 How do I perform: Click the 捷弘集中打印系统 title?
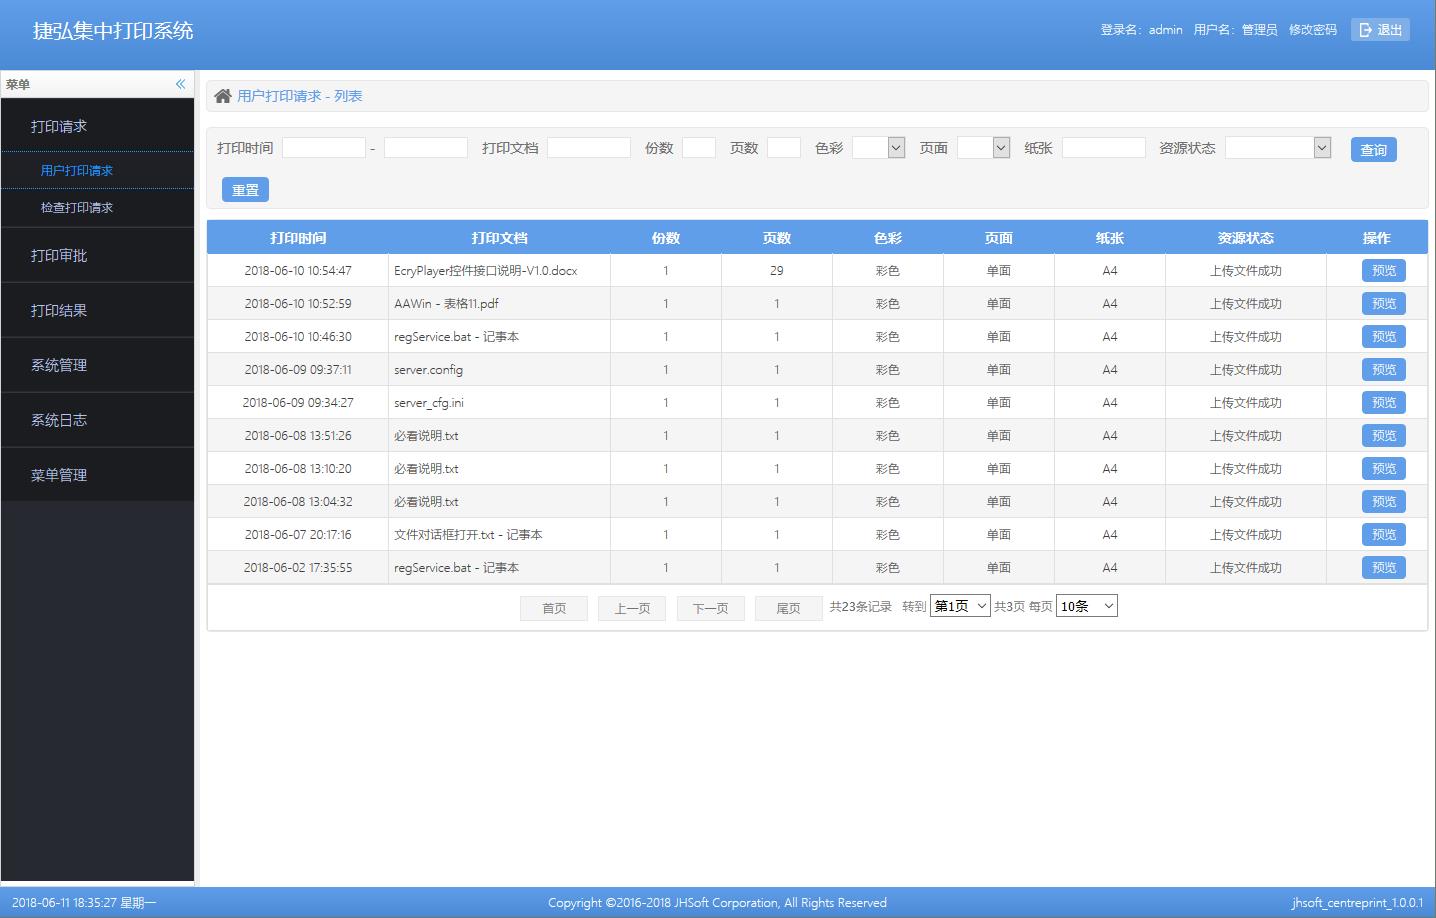(x=113, y=31)
